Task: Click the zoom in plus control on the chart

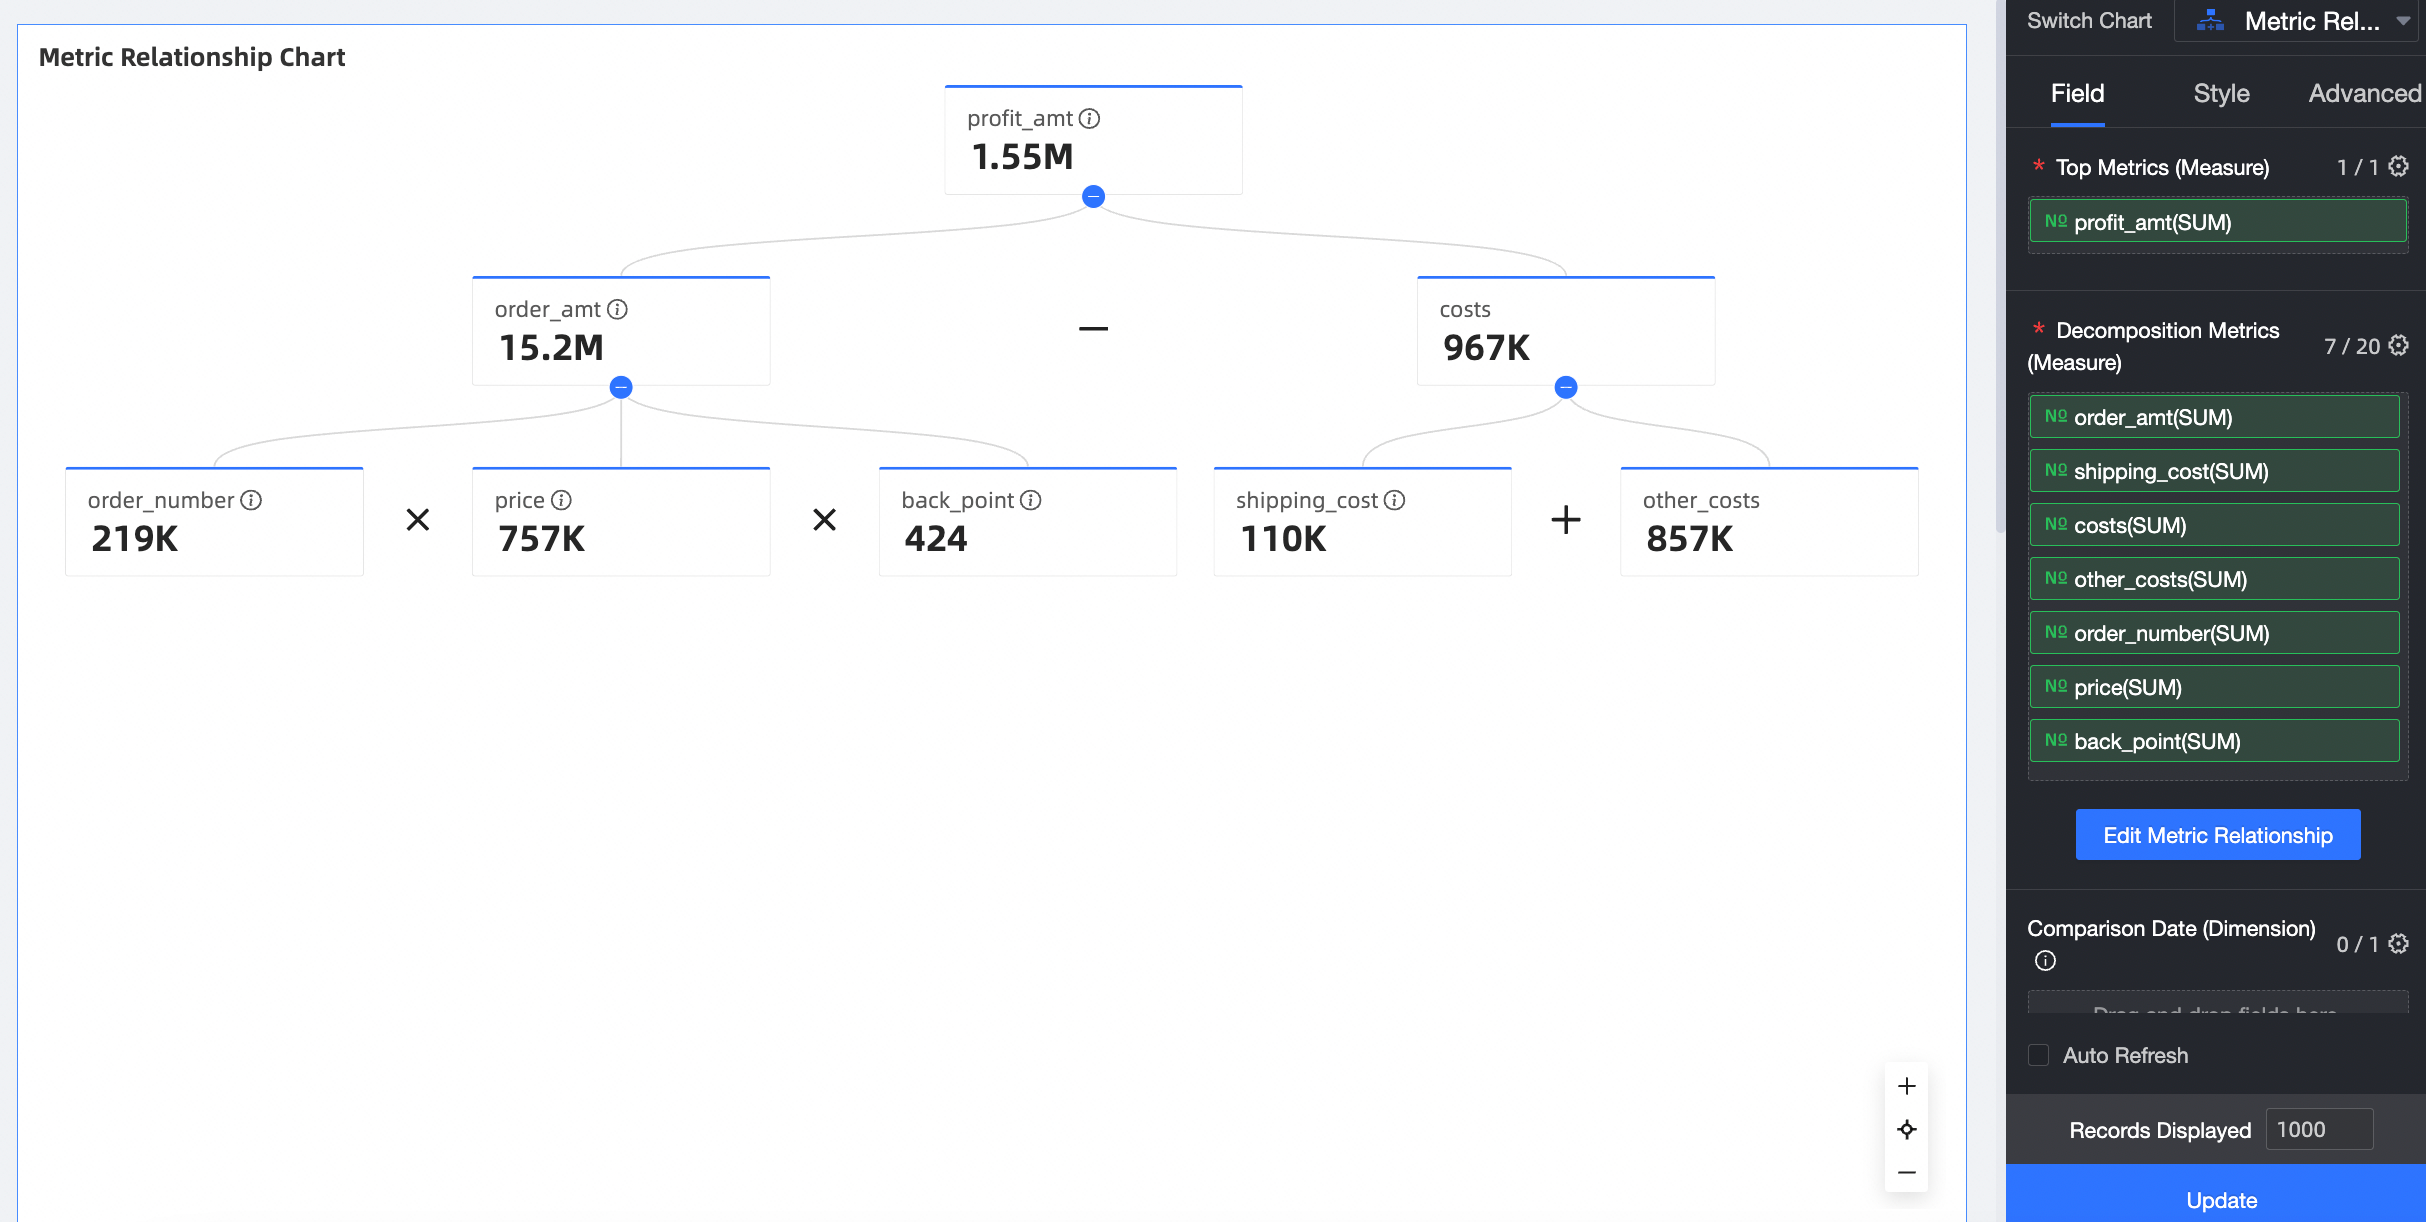Action: click(x=1907, y=1086)
